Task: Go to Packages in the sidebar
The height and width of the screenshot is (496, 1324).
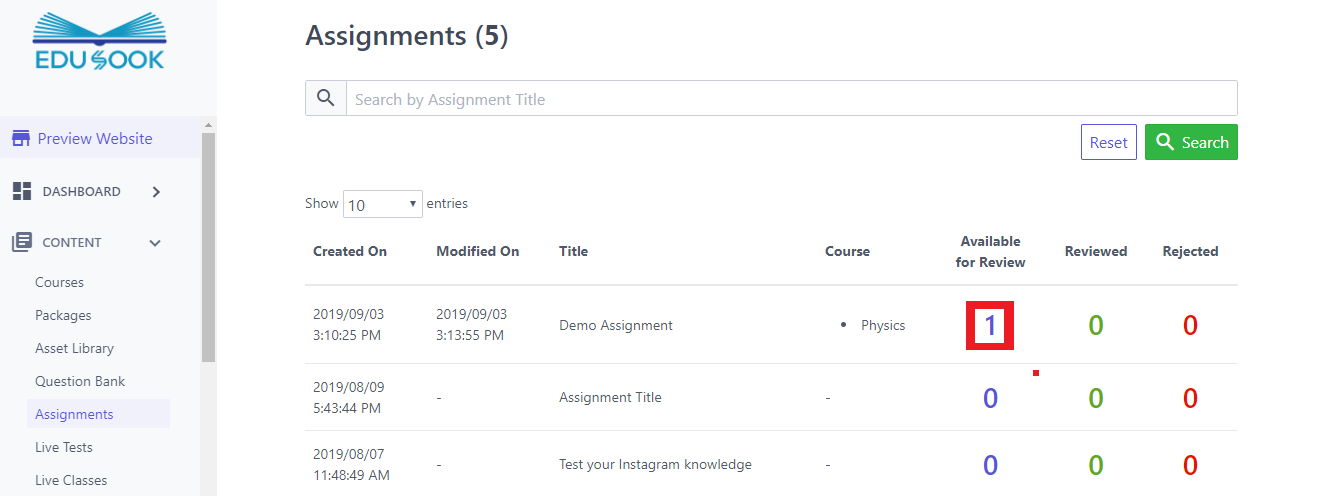Action: pyautogui.click(x=63, y=315)
